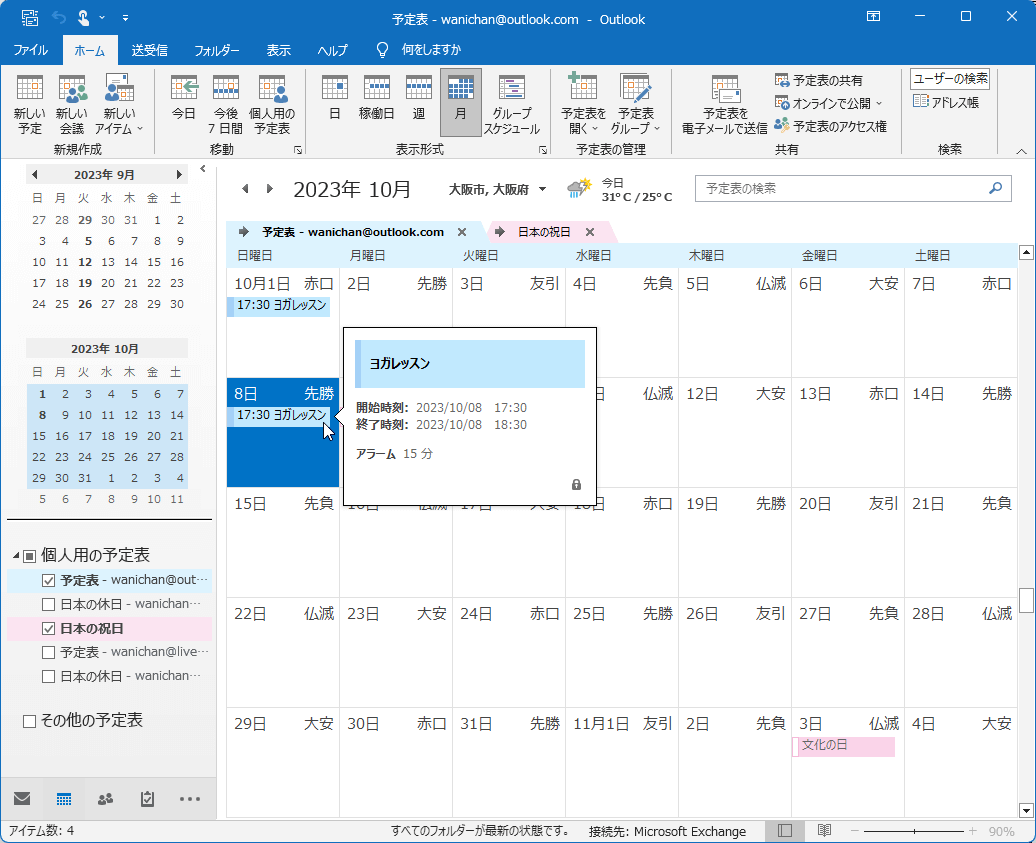
Task: Adjust the zoom slider in the status bar
Action: (914, 831)
